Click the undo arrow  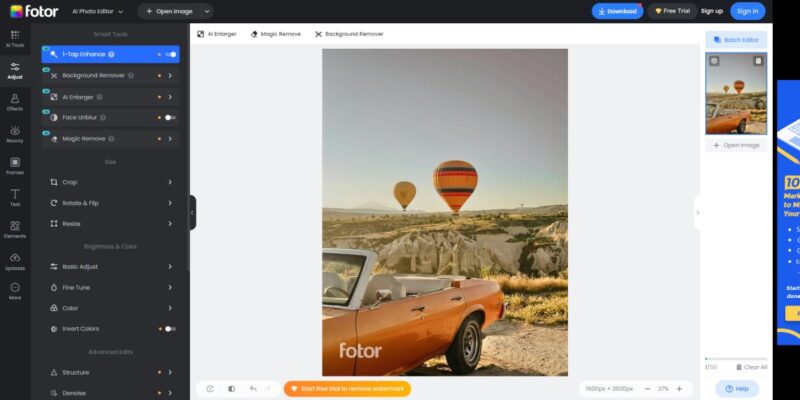pos(253,389)
